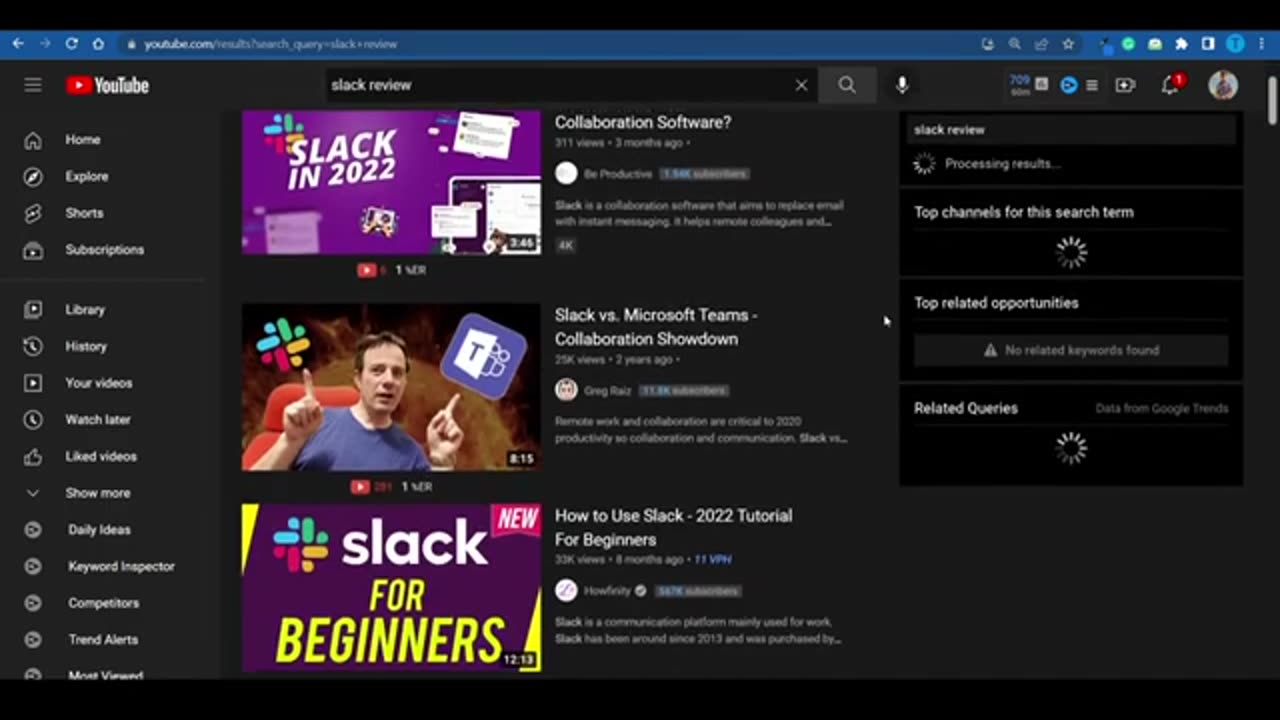The image size is (1280, 720).
Task: Click the 11 VPH stat on tutorial
Action: pos(713,560)
